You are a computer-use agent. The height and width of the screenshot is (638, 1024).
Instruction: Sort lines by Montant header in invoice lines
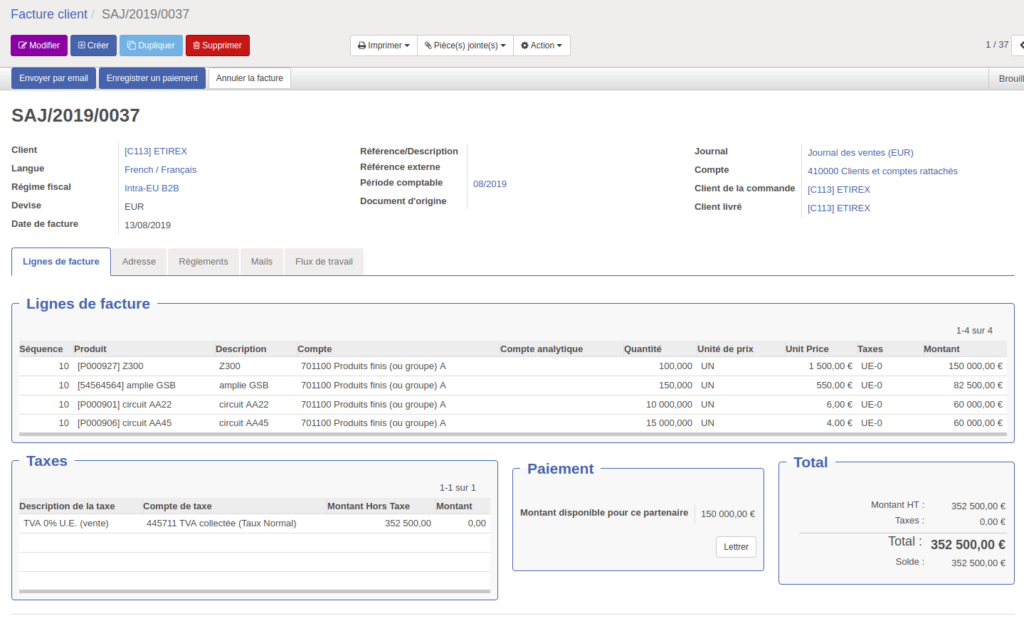pyautogui.click(x=941, y=349)
